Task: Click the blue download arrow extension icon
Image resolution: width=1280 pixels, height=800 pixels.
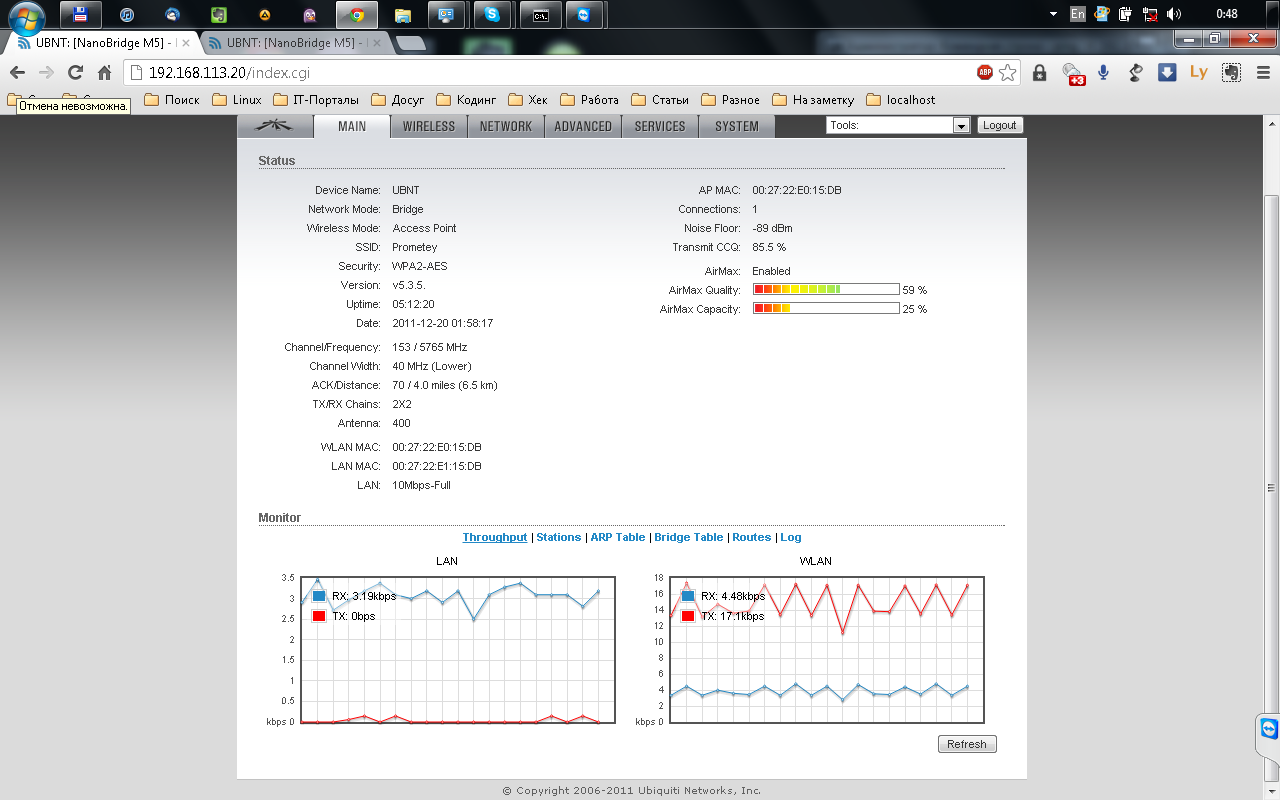Action: (x=1166, y=72)
